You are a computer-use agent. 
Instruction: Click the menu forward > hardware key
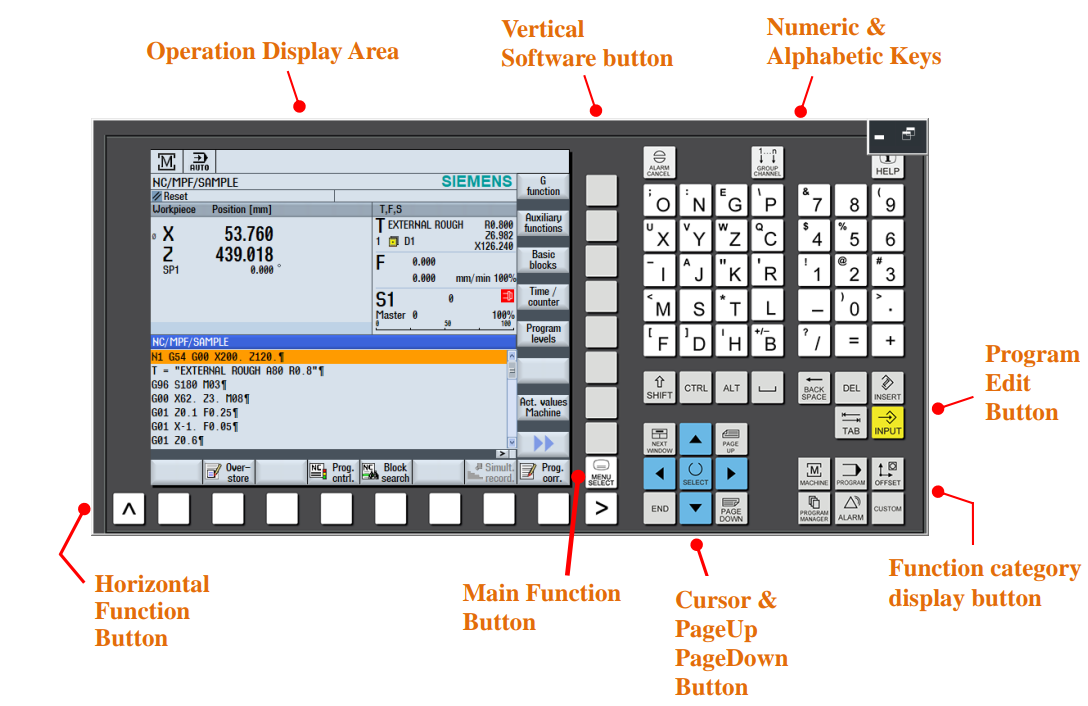coord(602,509)
